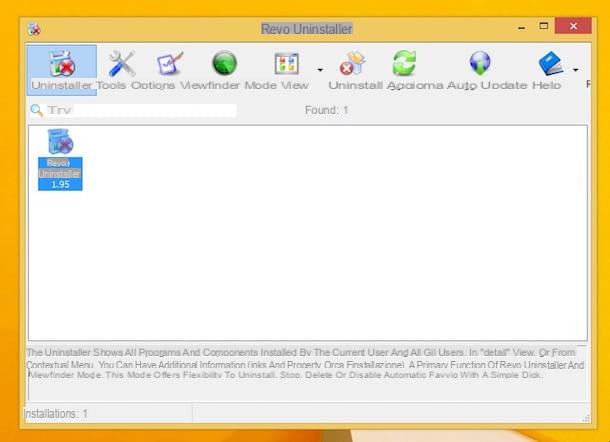Expand the Help dropdown arrow
Image resolution: width=610 pixels, height=442 pixels.
(x=575, y=70)
